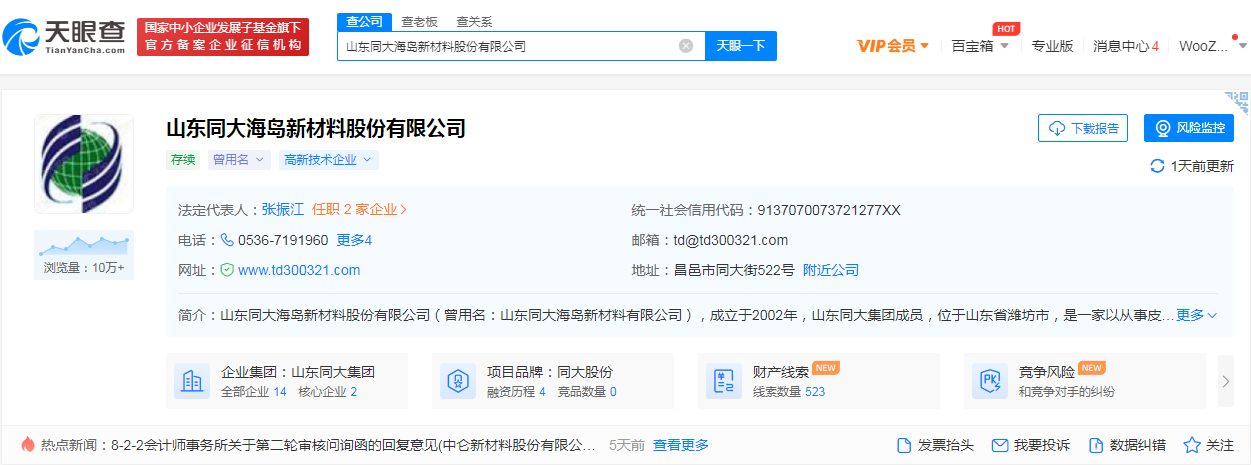This screenshot has width=1251, height=465.
Task: Open the 曾用名 dropdown tag
Action: 239,160
